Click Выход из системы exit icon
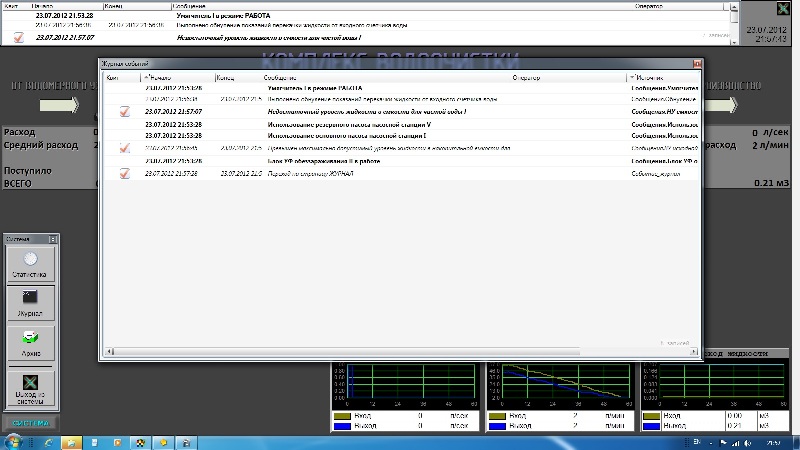The width and height of the screenshot is (800, 450). point(30,387)
